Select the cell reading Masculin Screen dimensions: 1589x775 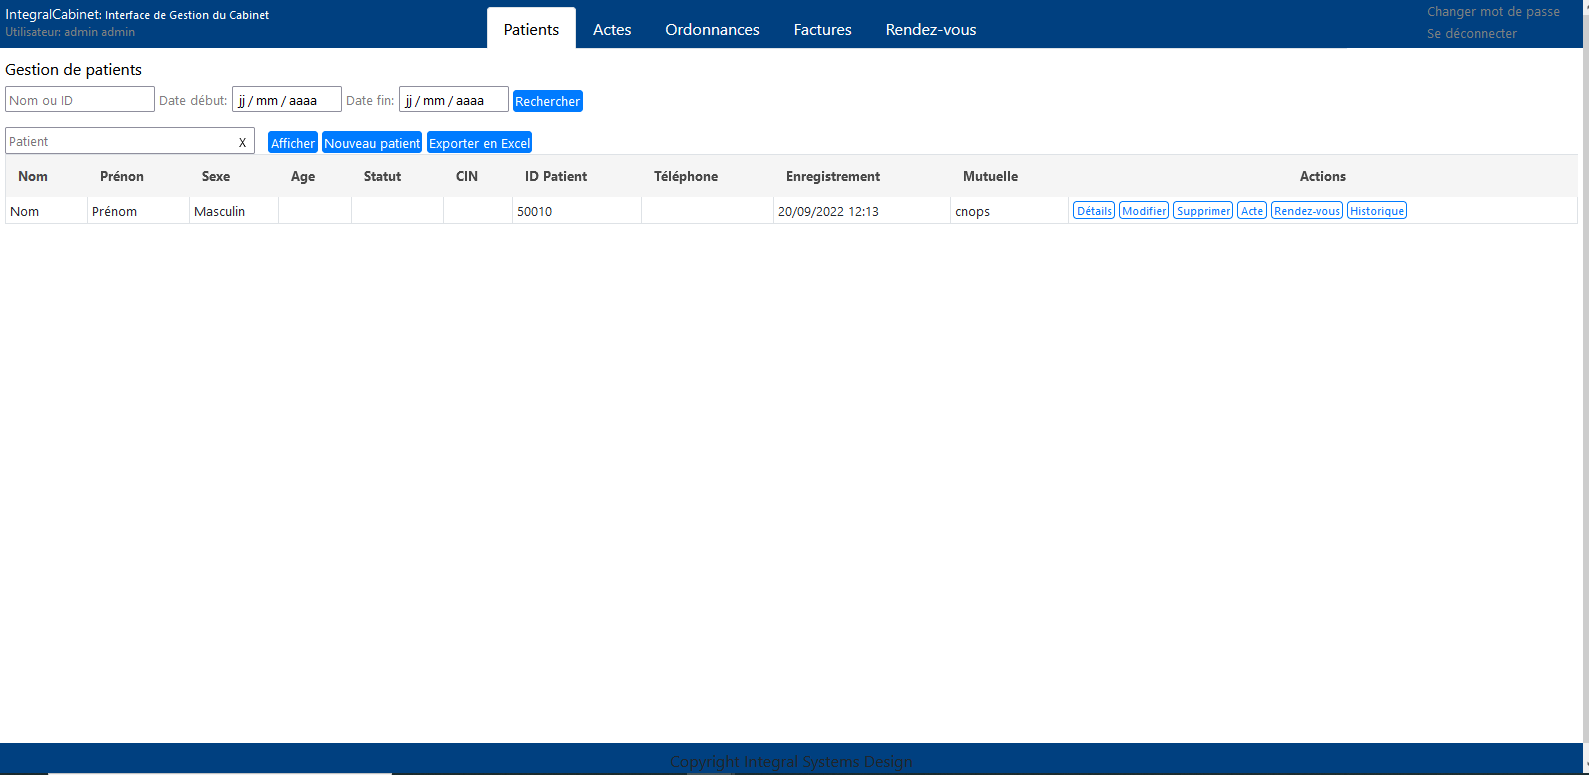click(x=234, y=211)
